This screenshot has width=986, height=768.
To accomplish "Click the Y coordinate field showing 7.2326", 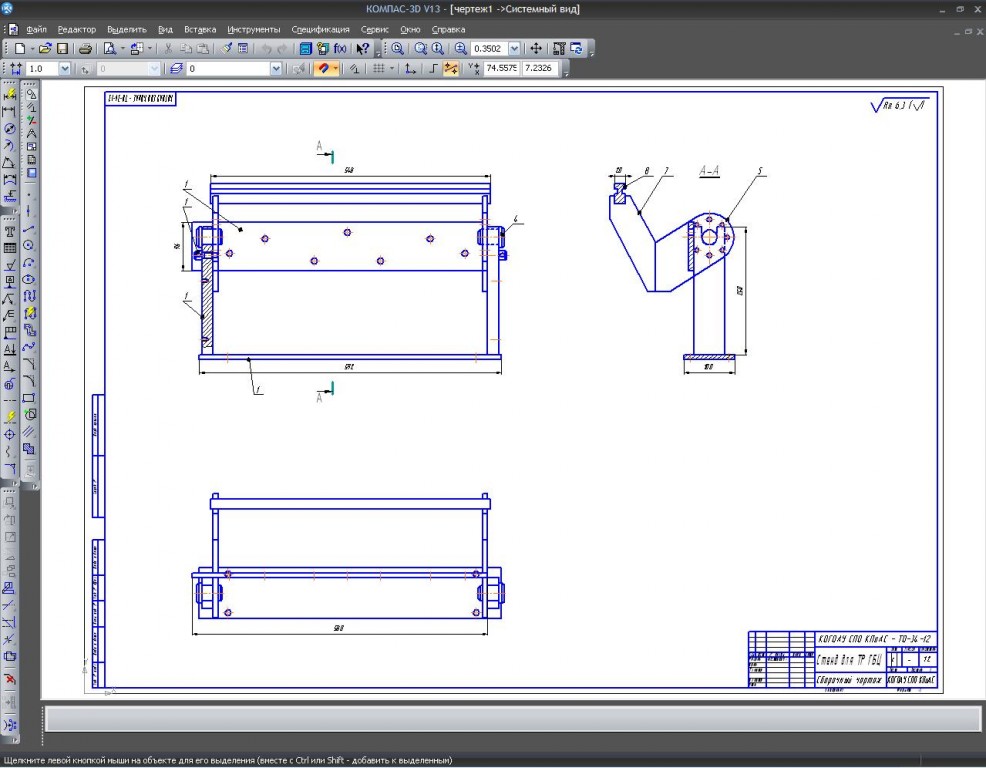I will pyautogui.click(x=540, y=69).
